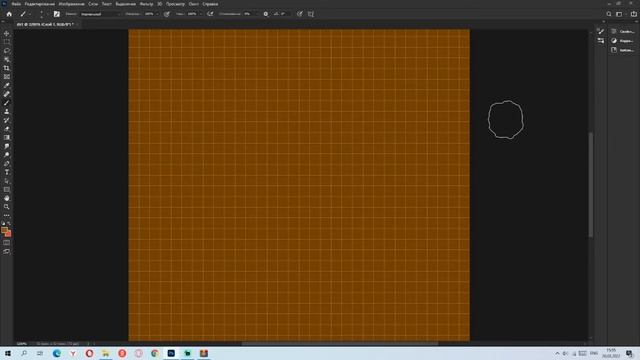The height and width of the screenshot is (360, 640).
Task: Open the Коррекция panel button
Action: coord(623,41)
